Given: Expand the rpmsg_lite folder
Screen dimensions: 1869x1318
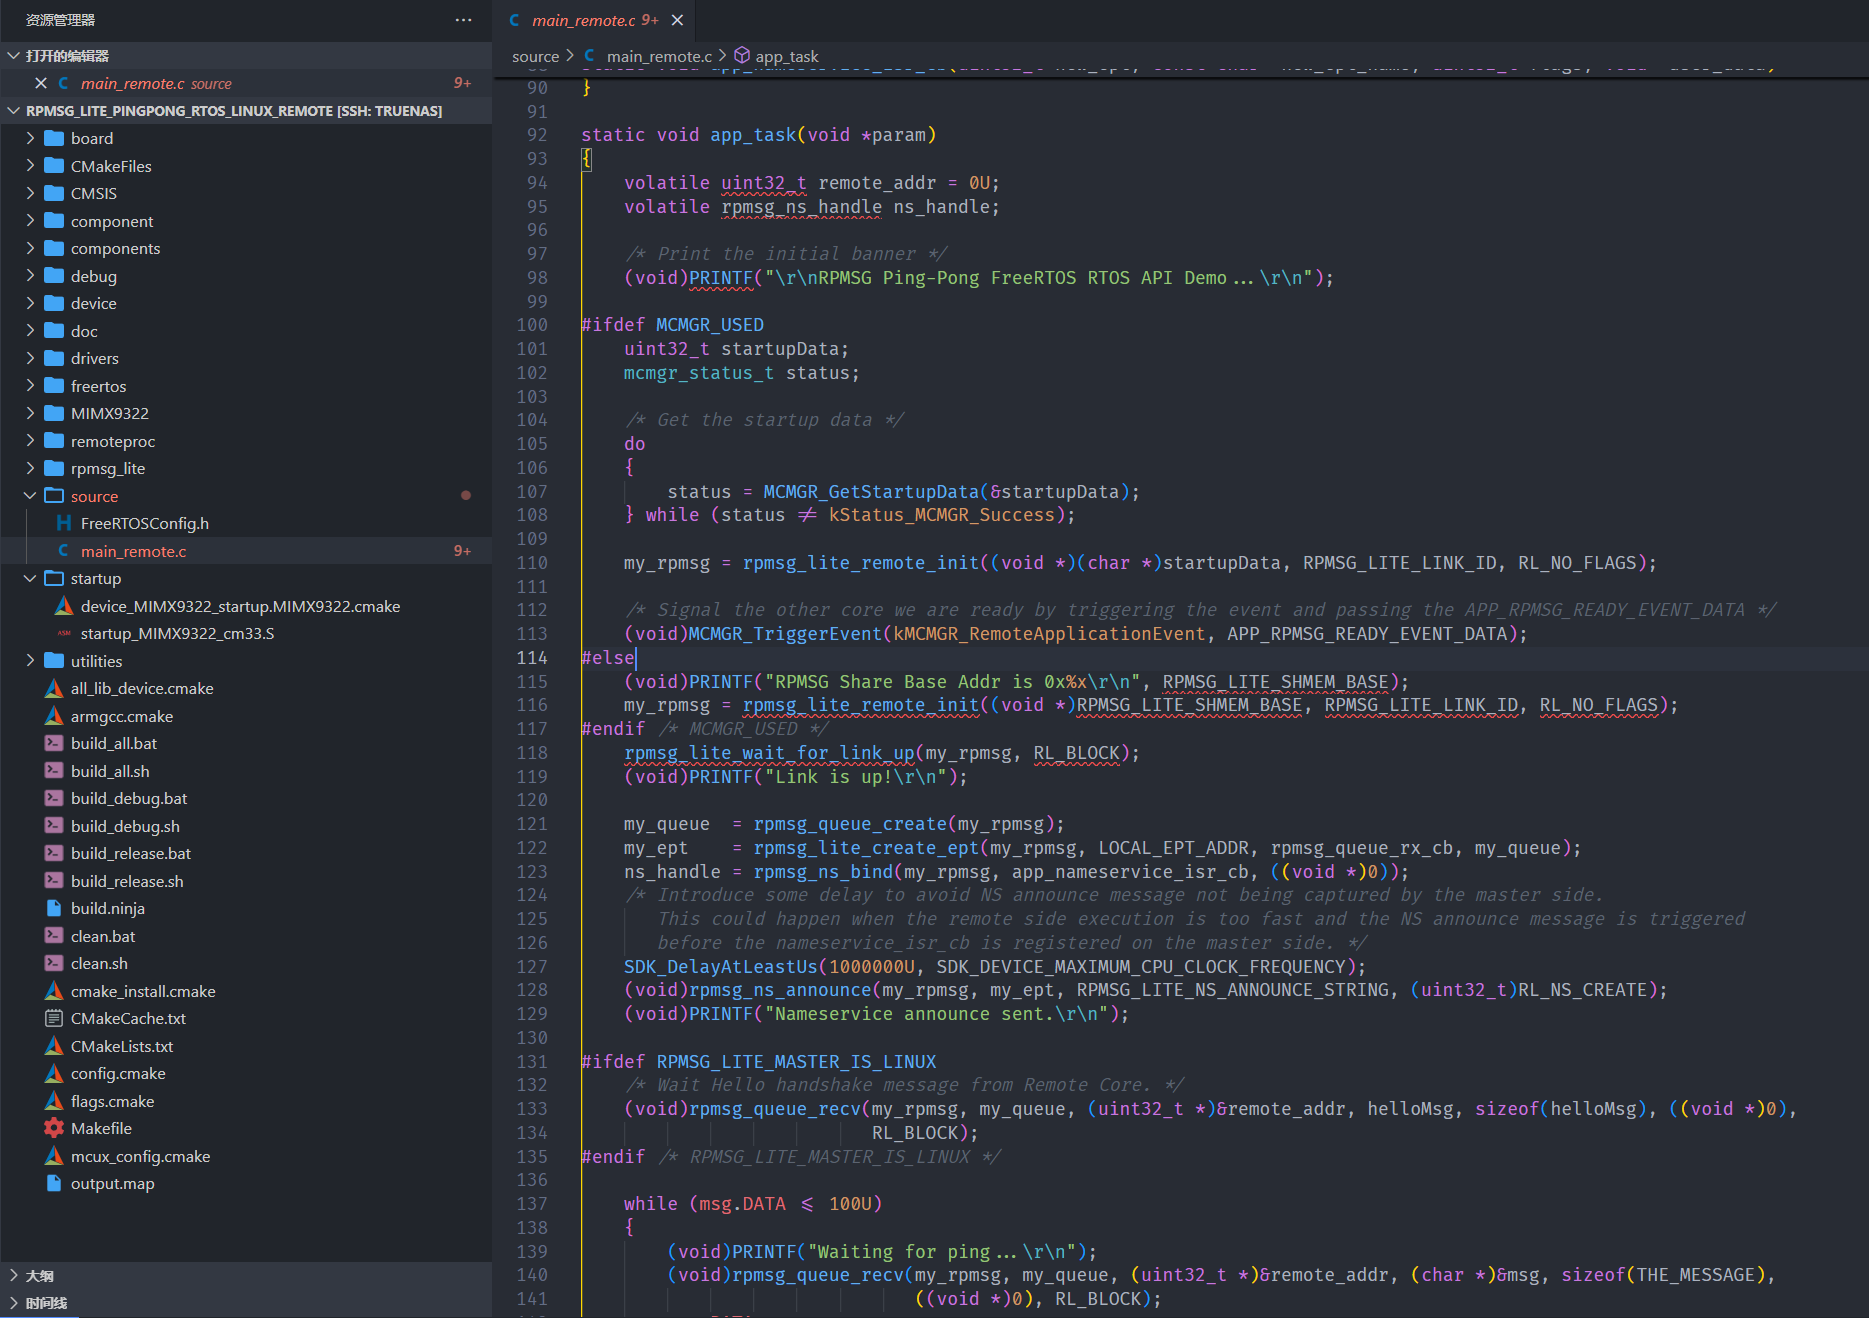Looking at the screenshot, I should tap(30, 468).
